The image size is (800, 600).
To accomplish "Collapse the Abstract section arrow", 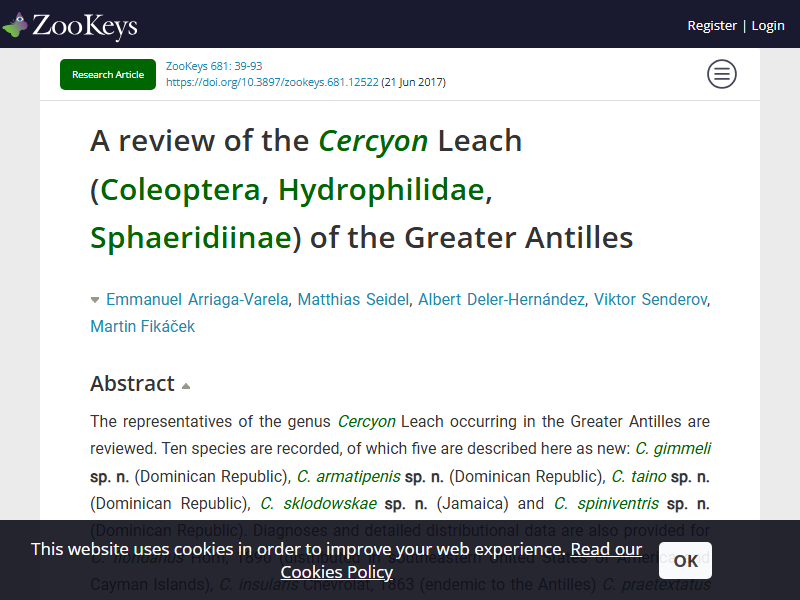I will tap(186, 386).
